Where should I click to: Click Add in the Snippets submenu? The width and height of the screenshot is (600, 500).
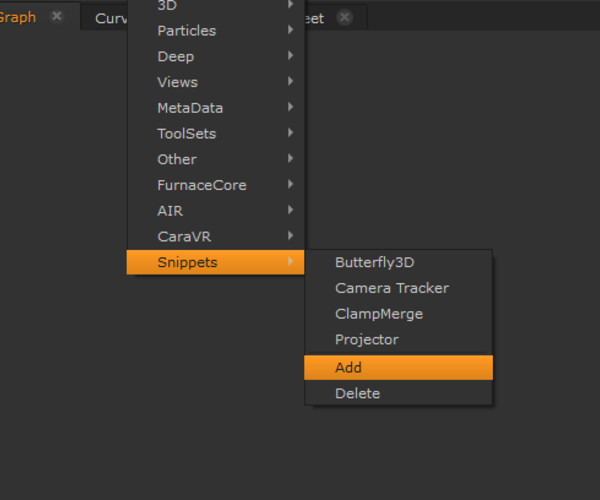pos(348,368)
